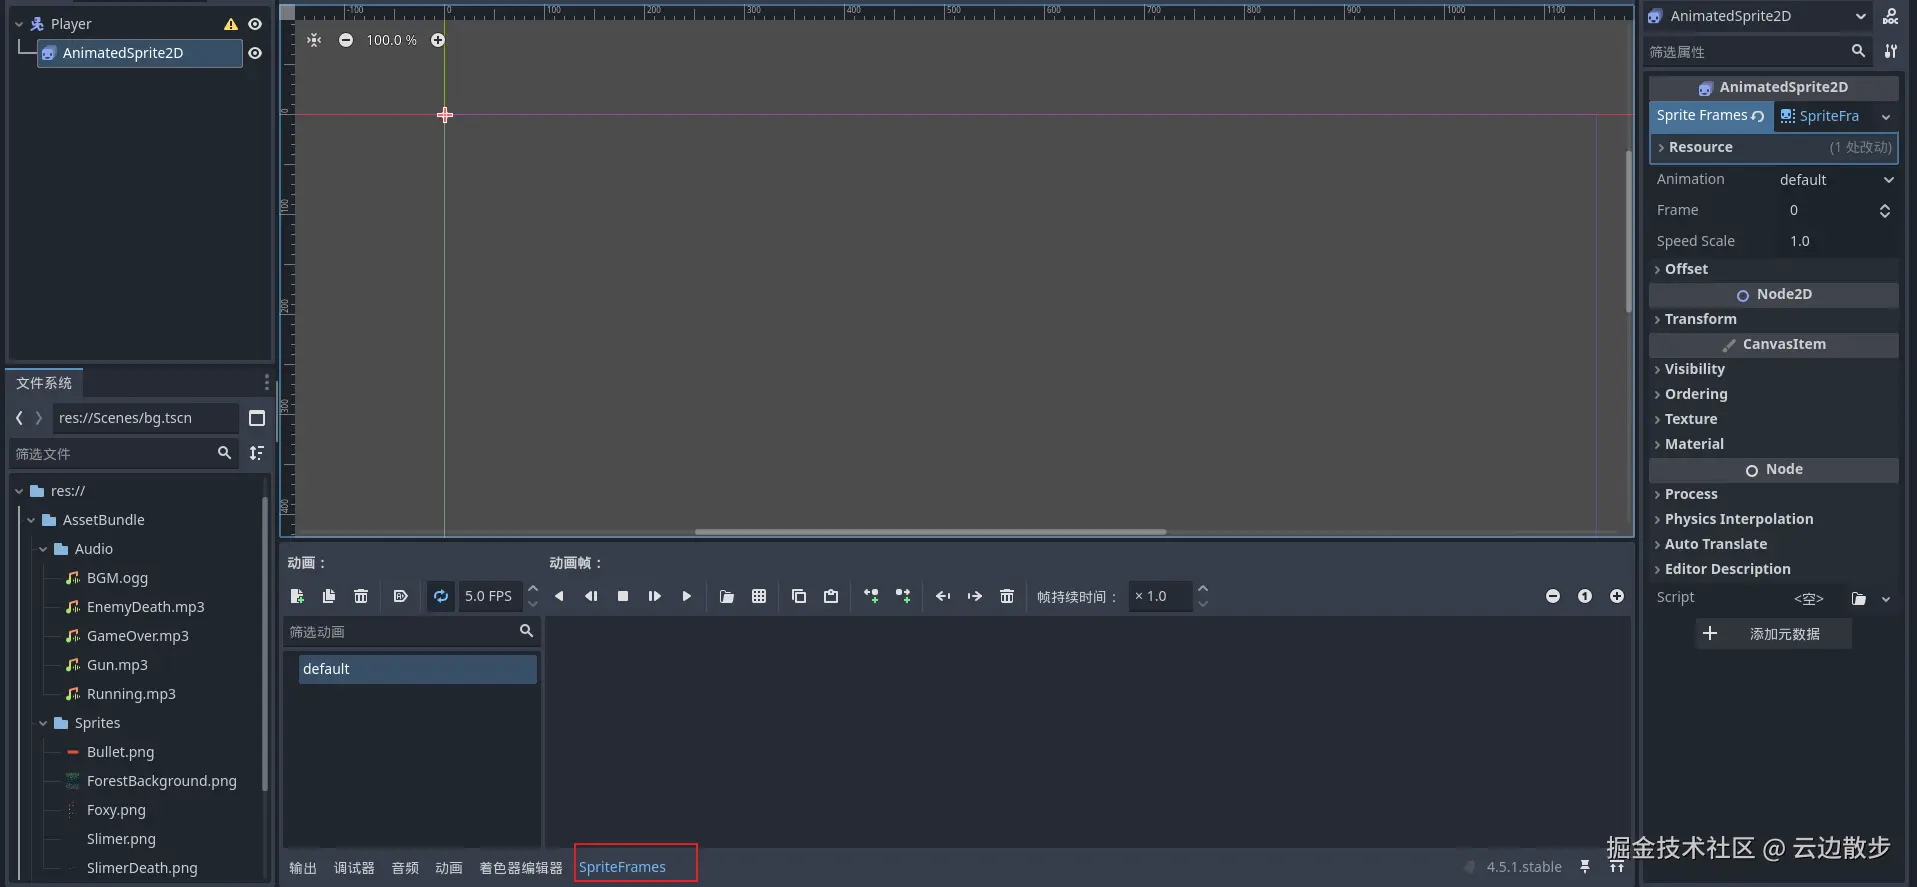Open the 着色器编辑器 bottom panel tab
The image size is (1917, 887).
pyautogui.click(x=521, y=868)
